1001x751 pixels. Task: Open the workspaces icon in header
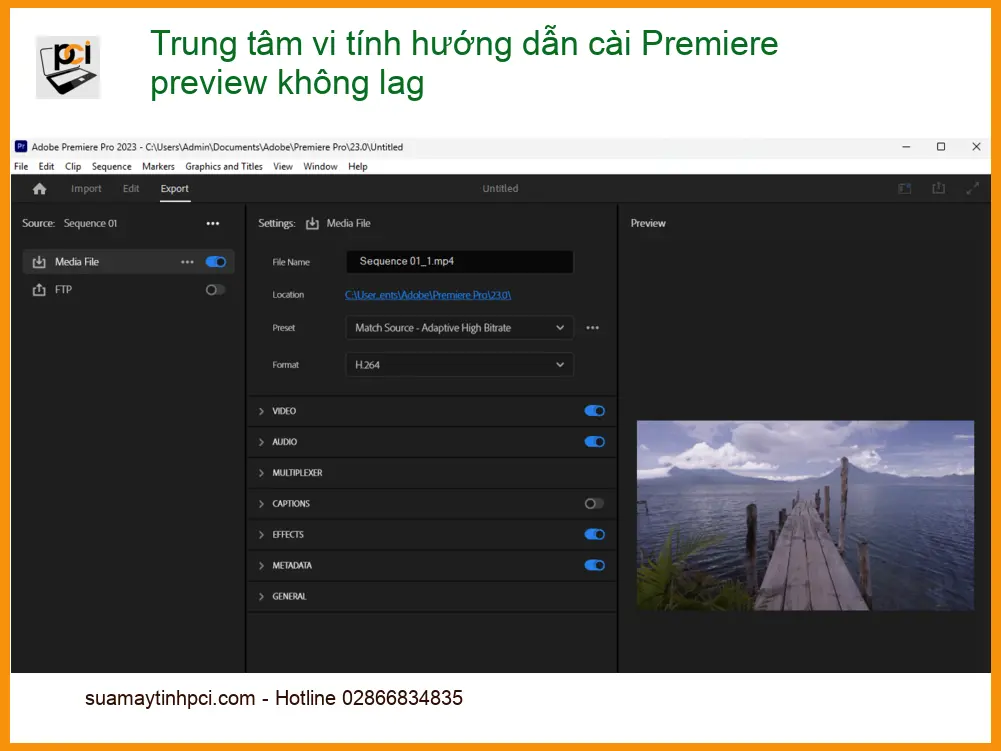[x=905, y=188]
